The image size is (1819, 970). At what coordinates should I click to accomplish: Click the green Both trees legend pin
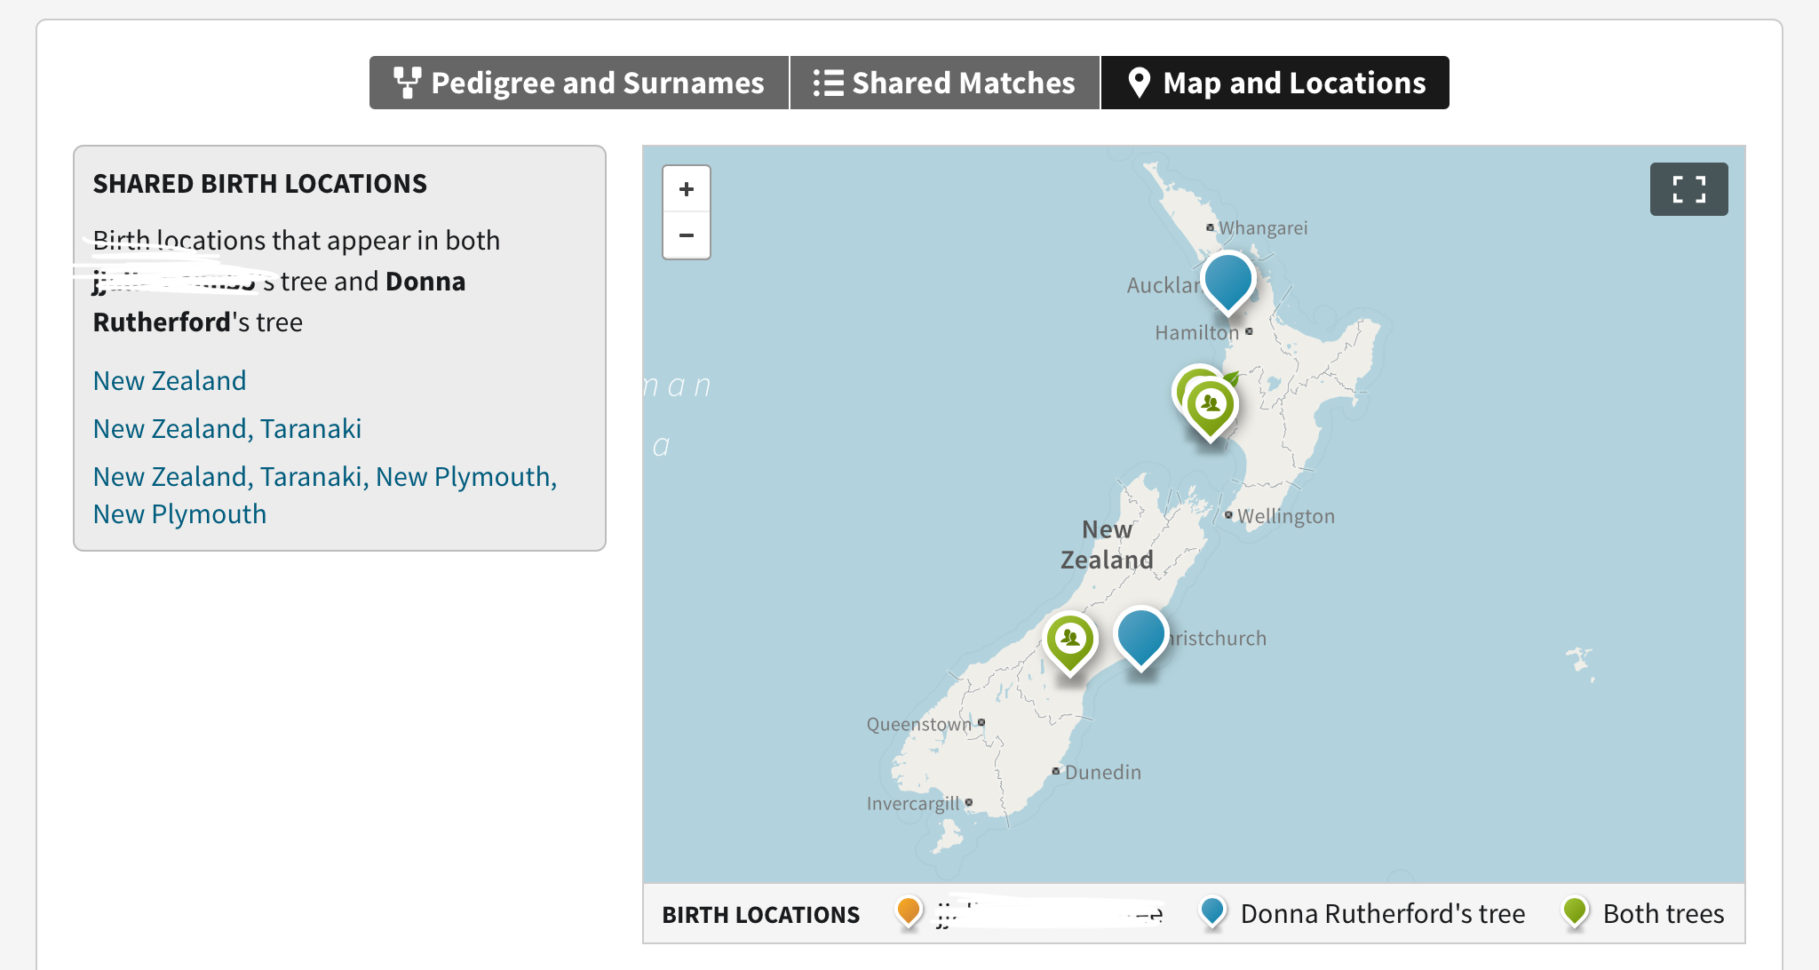coord(1576,912)
